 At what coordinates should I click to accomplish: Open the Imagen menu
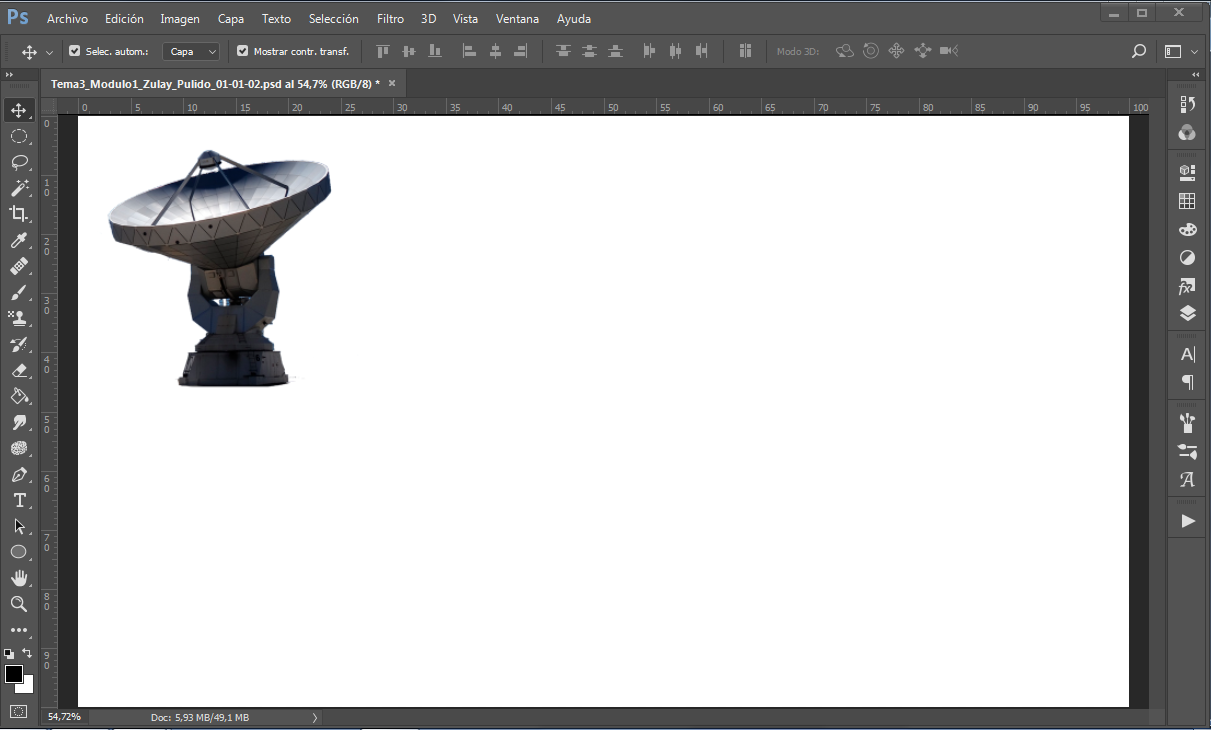coord(180,19)
